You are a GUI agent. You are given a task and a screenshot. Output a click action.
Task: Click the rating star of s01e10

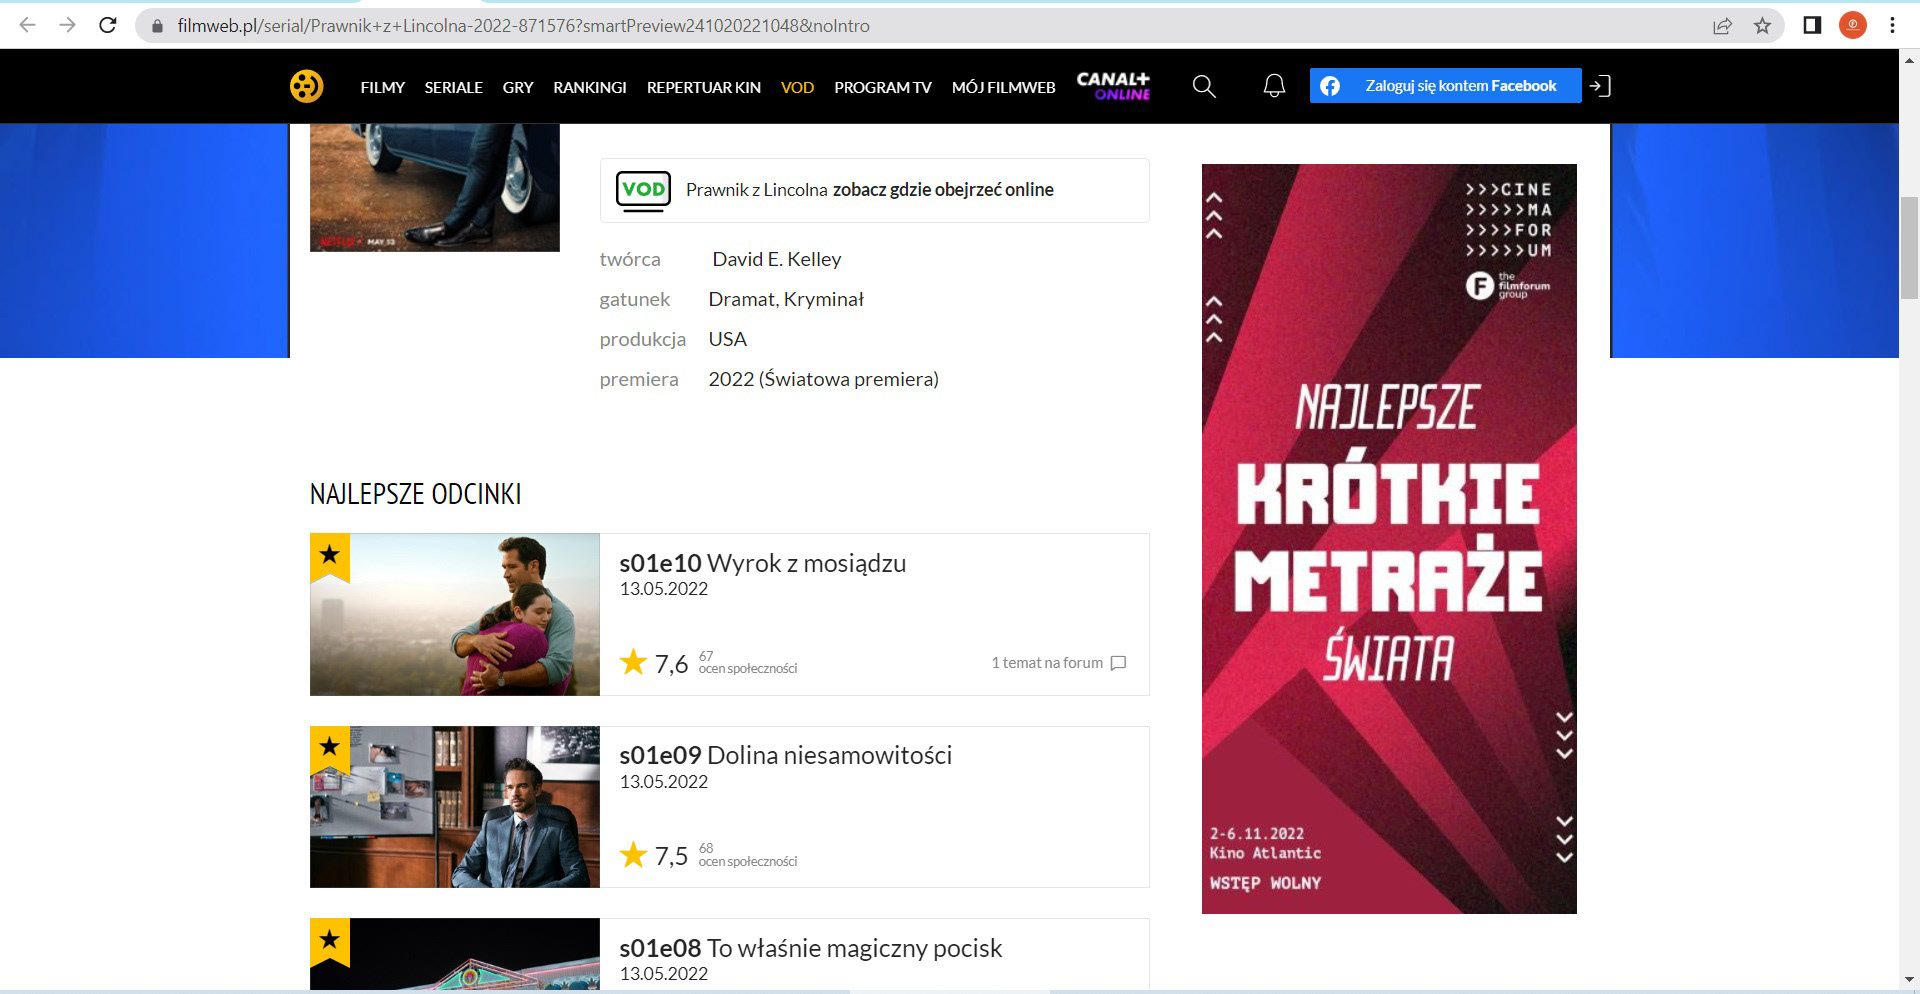click(x=633, y=662)
